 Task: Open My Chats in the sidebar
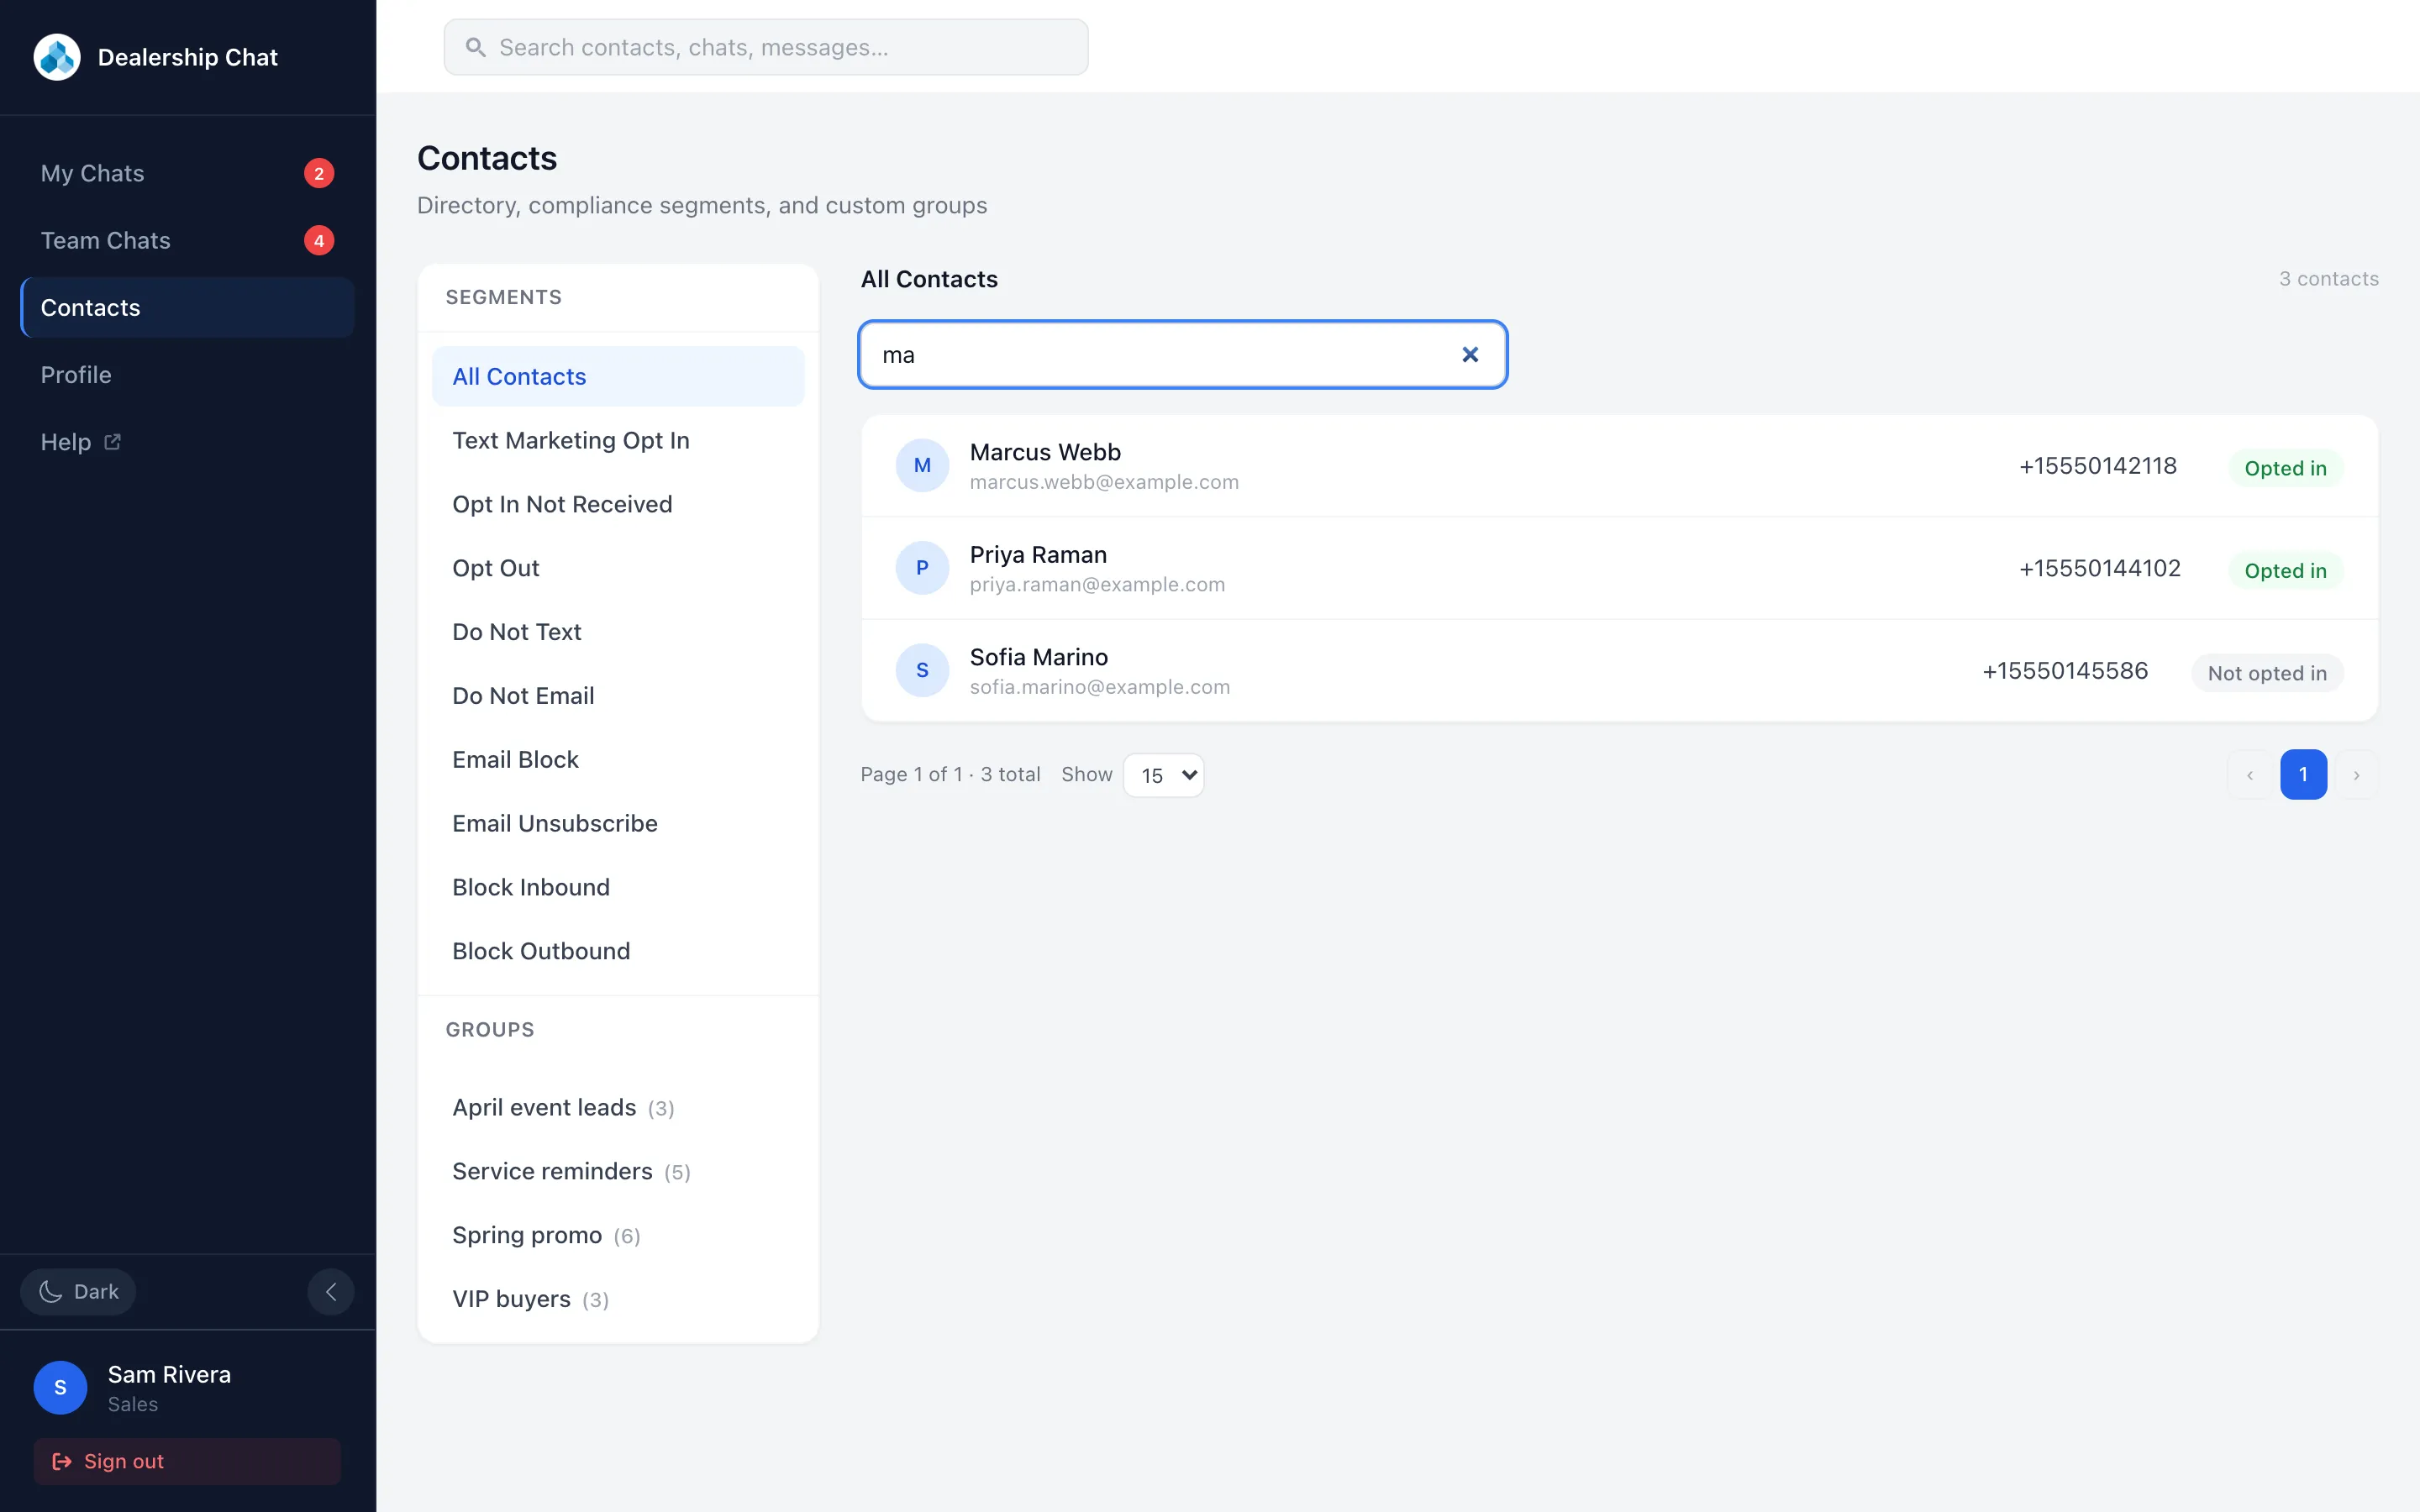187,173
